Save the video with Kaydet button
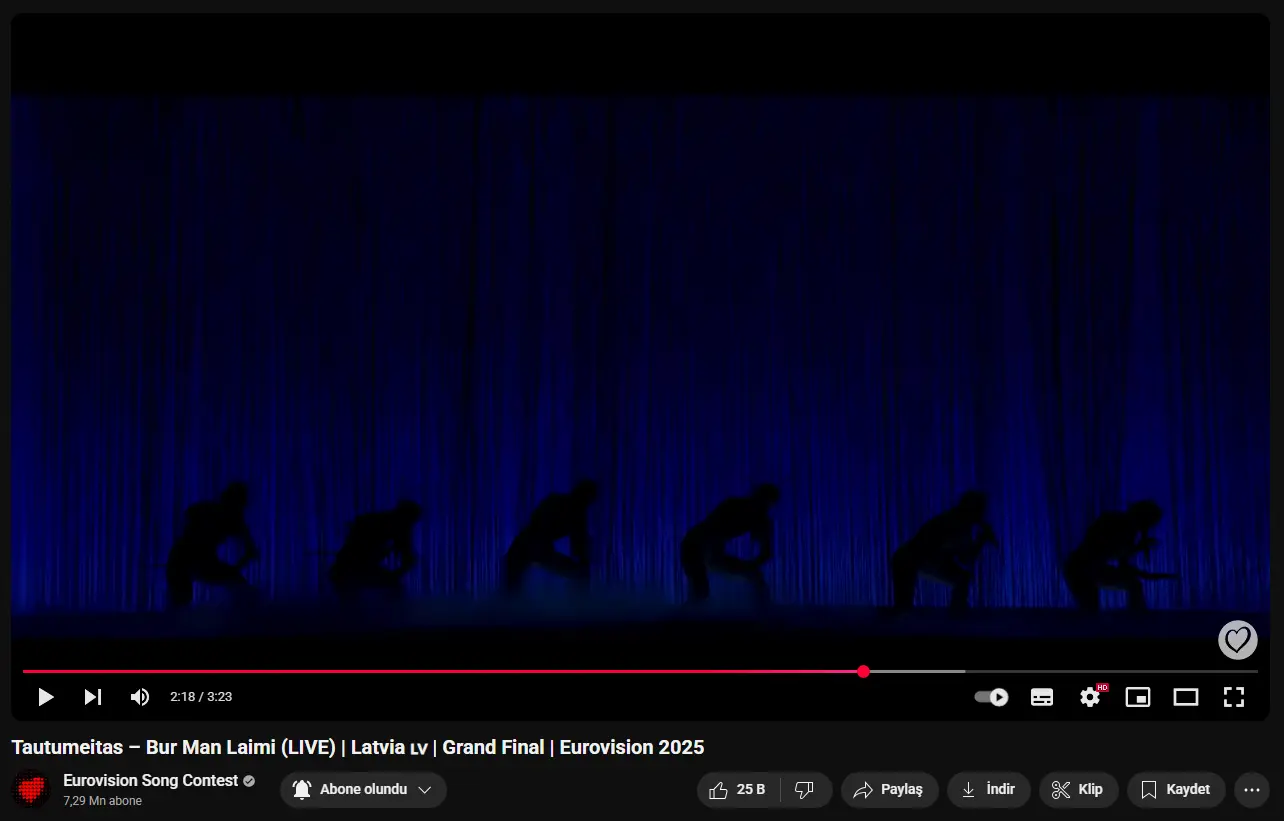 pos(1176,790)
